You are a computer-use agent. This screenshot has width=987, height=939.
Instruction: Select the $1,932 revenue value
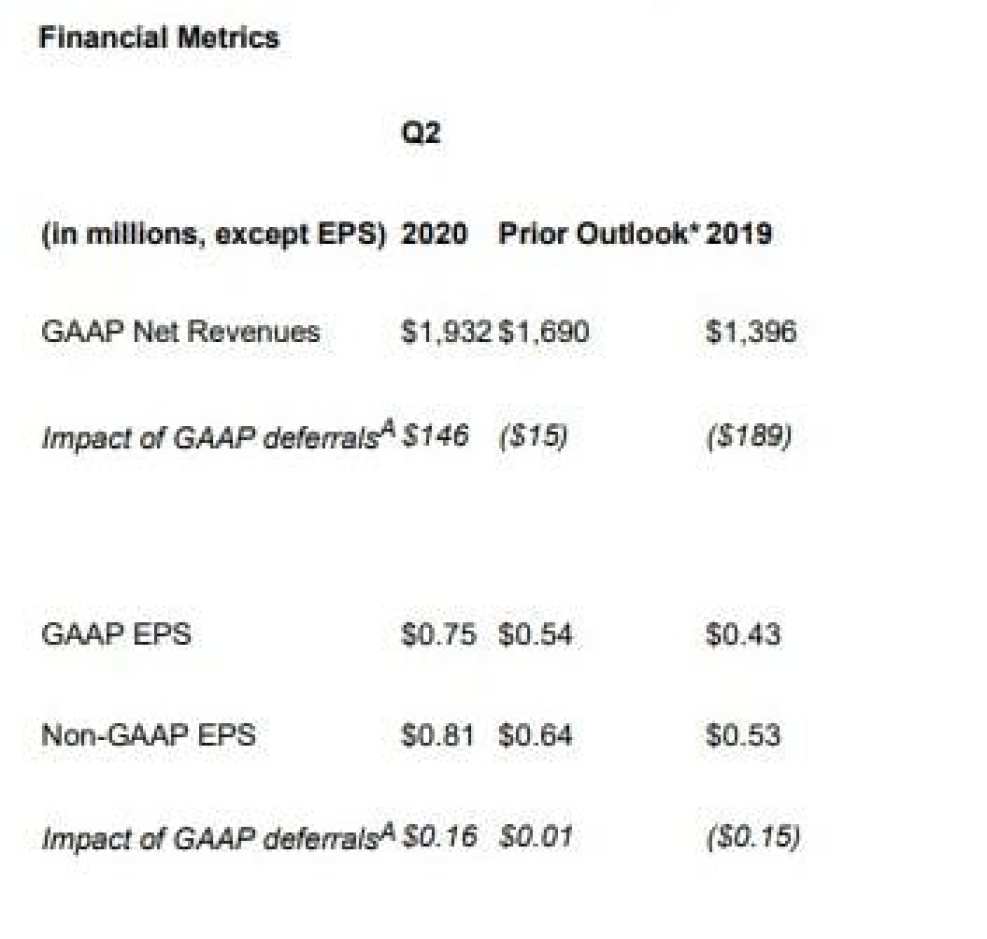pos(446,332)
